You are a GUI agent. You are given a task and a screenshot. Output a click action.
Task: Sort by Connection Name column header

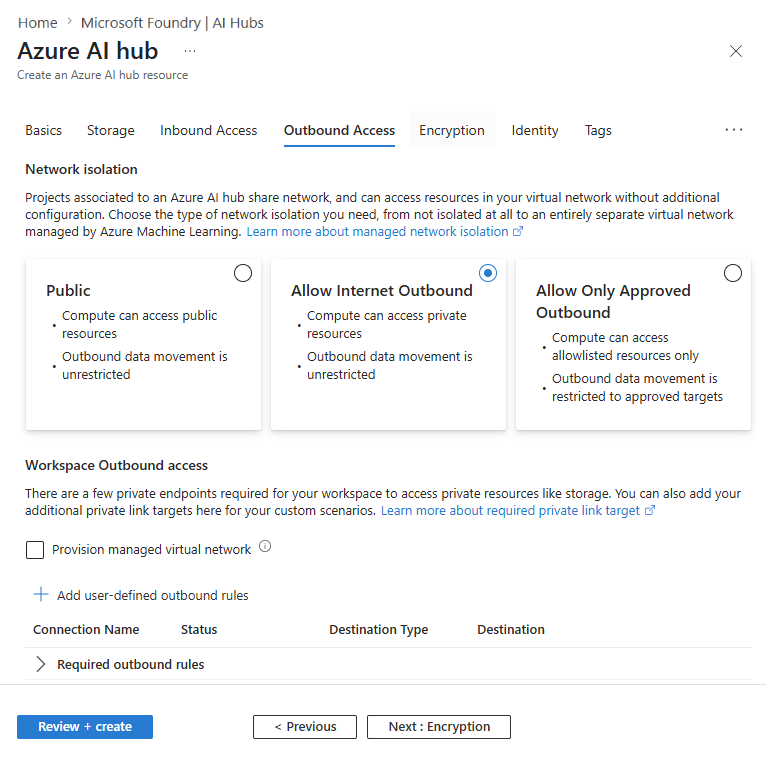[x=86, y=630]
